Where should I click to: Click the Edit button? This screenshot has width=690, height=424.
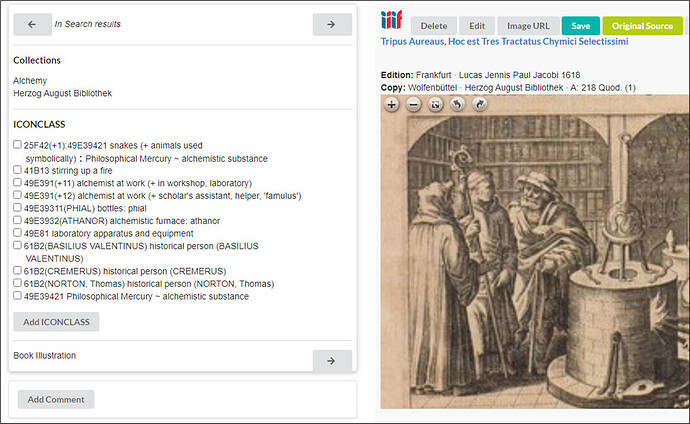tap(477, 26)
